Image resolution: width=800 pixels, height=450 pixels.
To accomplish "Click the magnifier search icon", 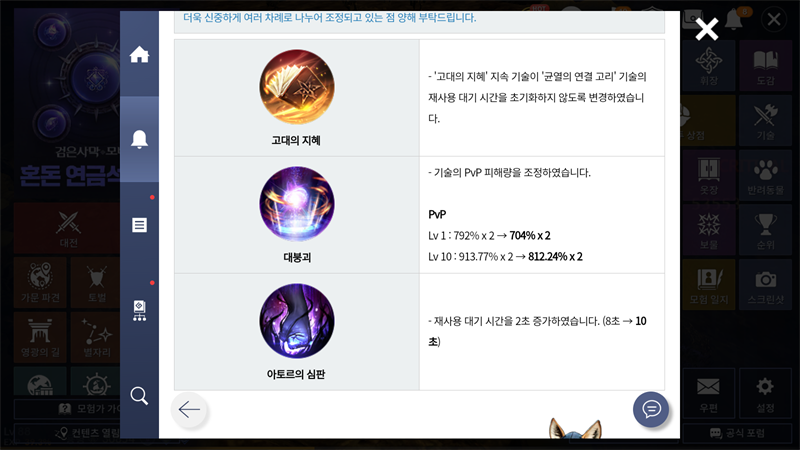I will pyautogui.click(x=139, y=395).
